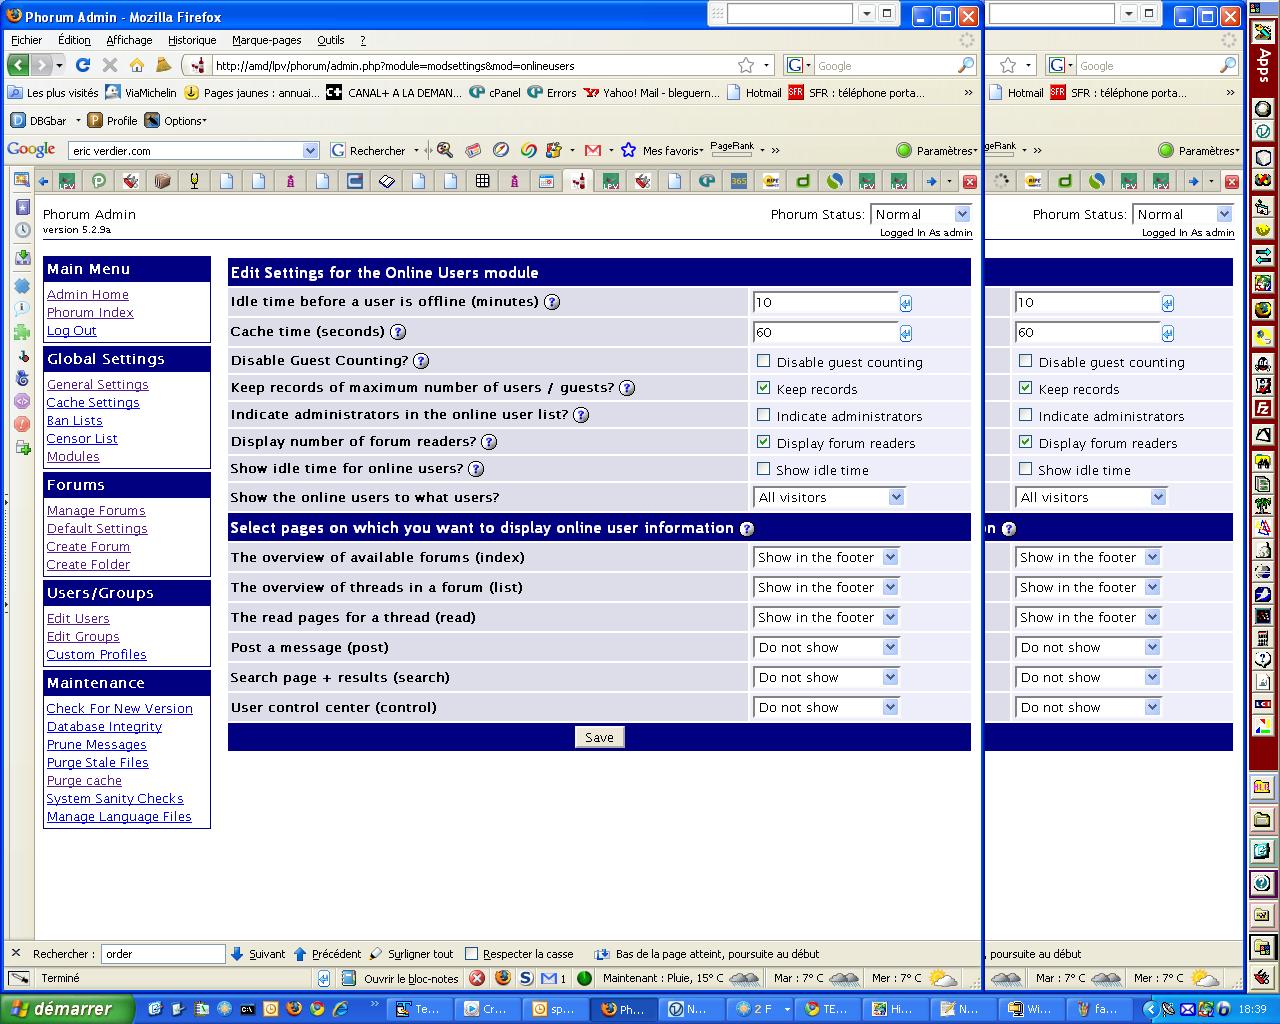Viewport: 1280px width, 1024px height.
Task: Open help for Cache time setting
Action: [x=398, y=332]
